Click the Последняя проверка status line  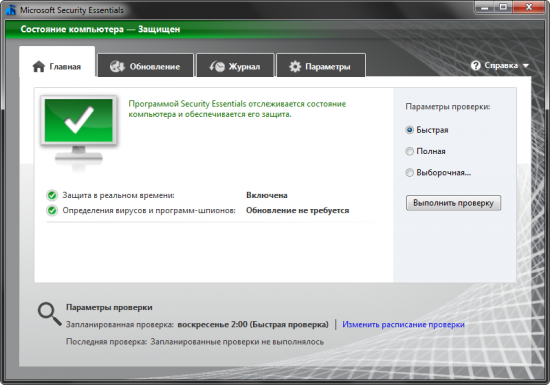coord(195,342)
